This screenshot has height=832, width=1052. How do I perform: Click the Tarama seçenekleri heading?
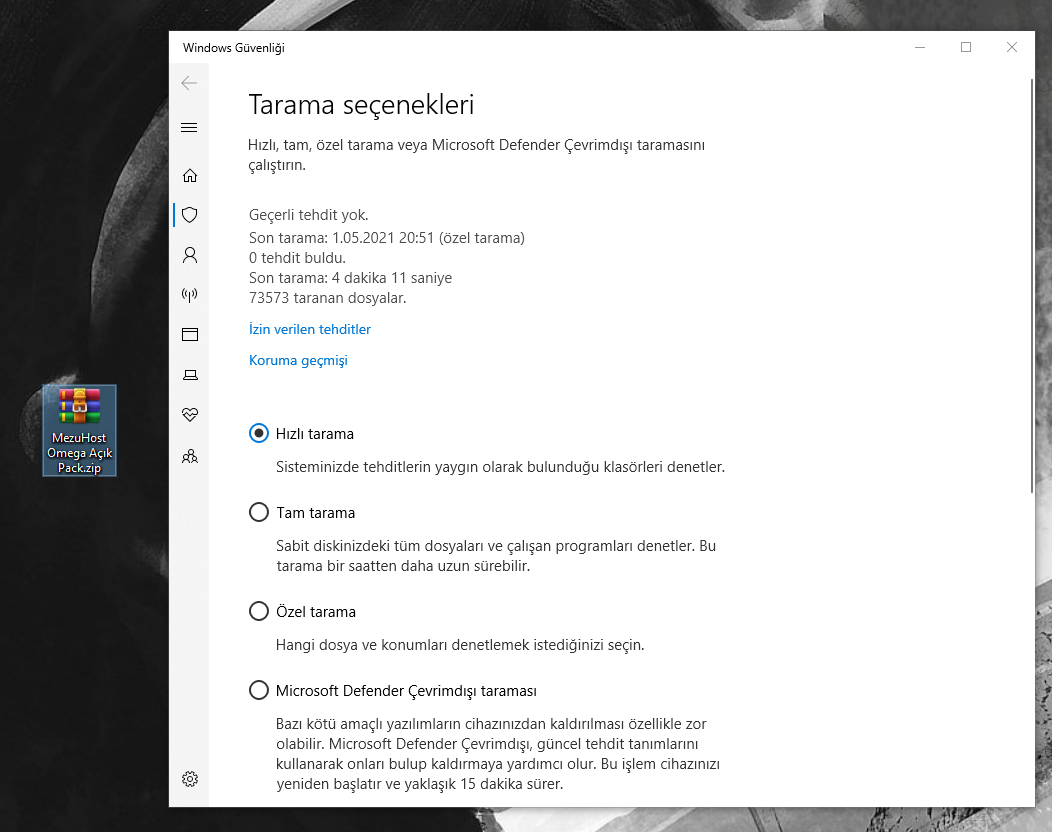point(362,105)
